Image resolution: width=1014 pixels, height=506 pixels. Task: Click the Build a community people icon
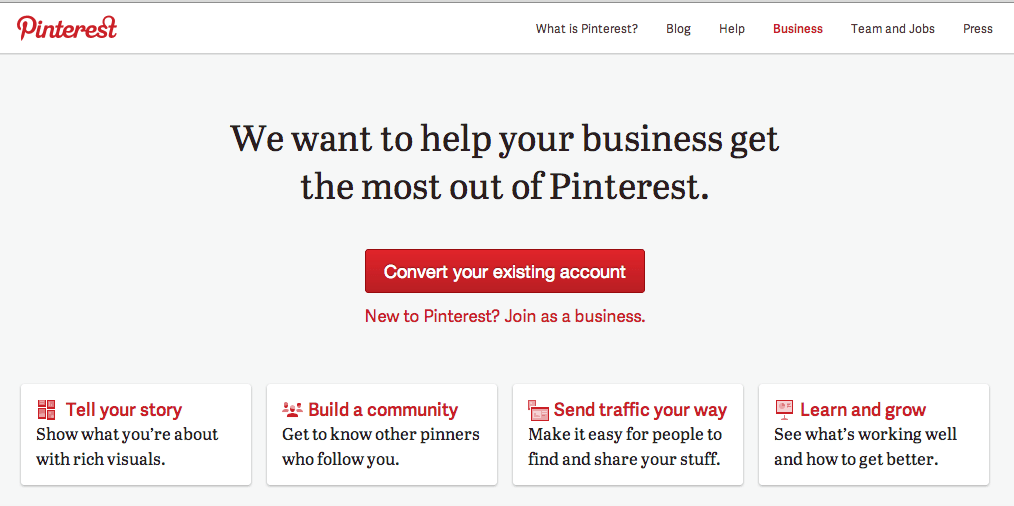point(292,409)
